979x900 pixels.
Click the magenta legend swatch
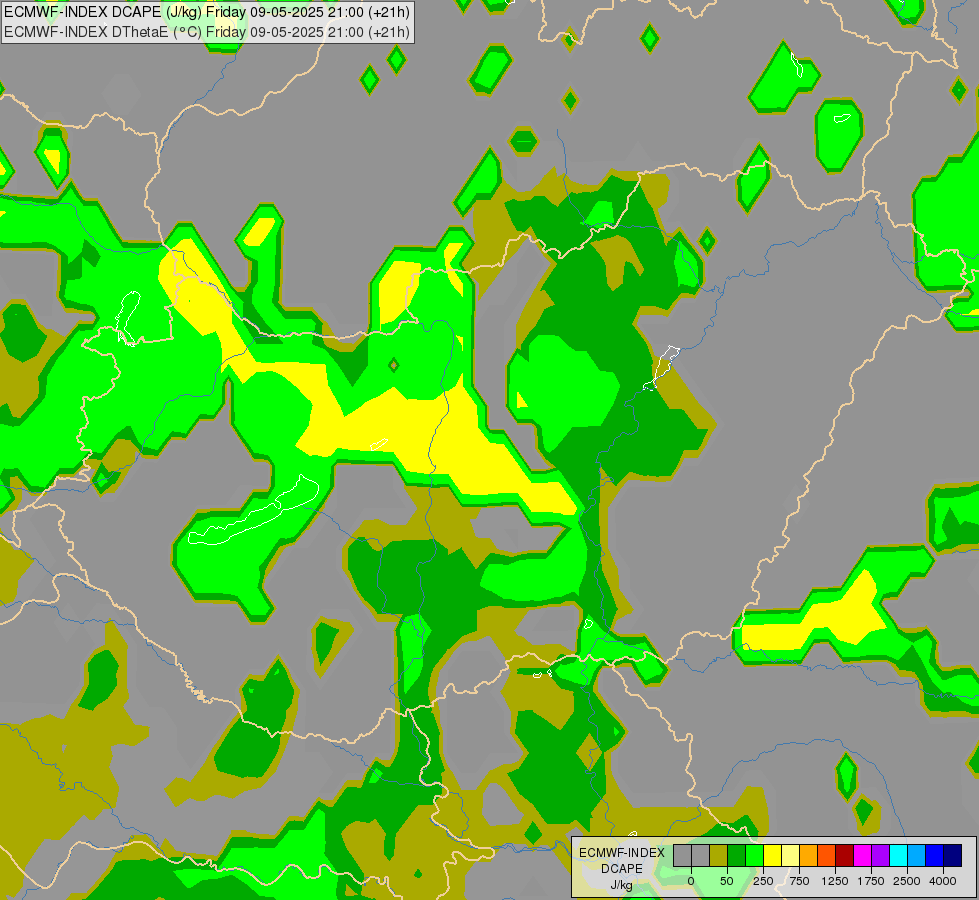[862, 855]
